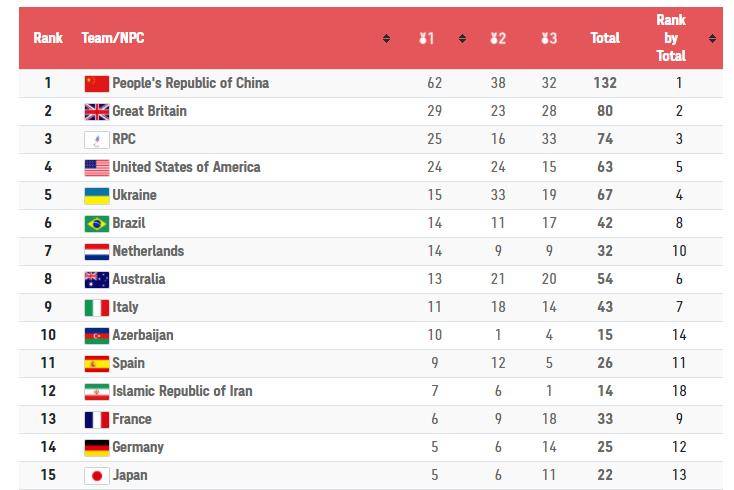
Task: Click the Great Britain flag icon
Action: pos(97,112)
